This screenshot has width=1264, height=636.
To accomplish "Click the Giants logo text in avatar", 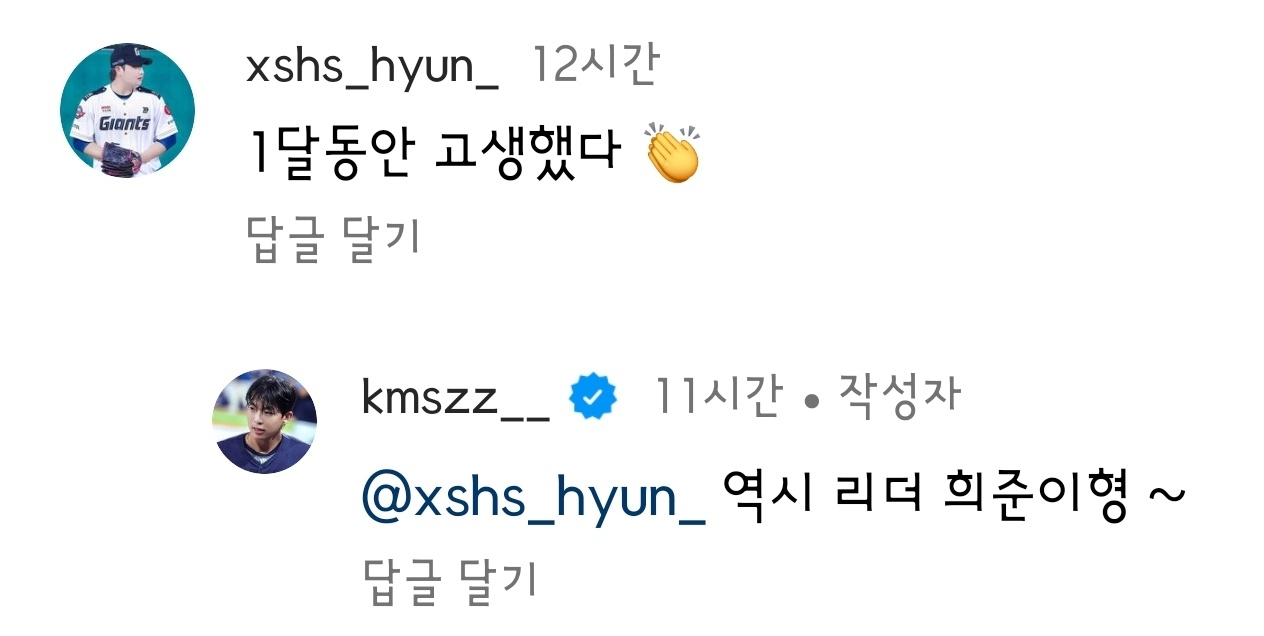I will point(124,123).
